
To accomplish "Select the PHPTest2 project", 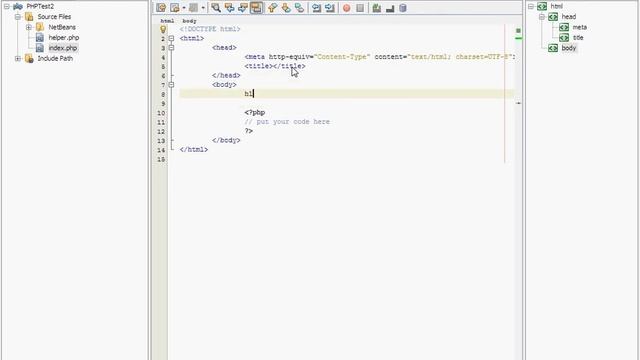I will [40, 7].
